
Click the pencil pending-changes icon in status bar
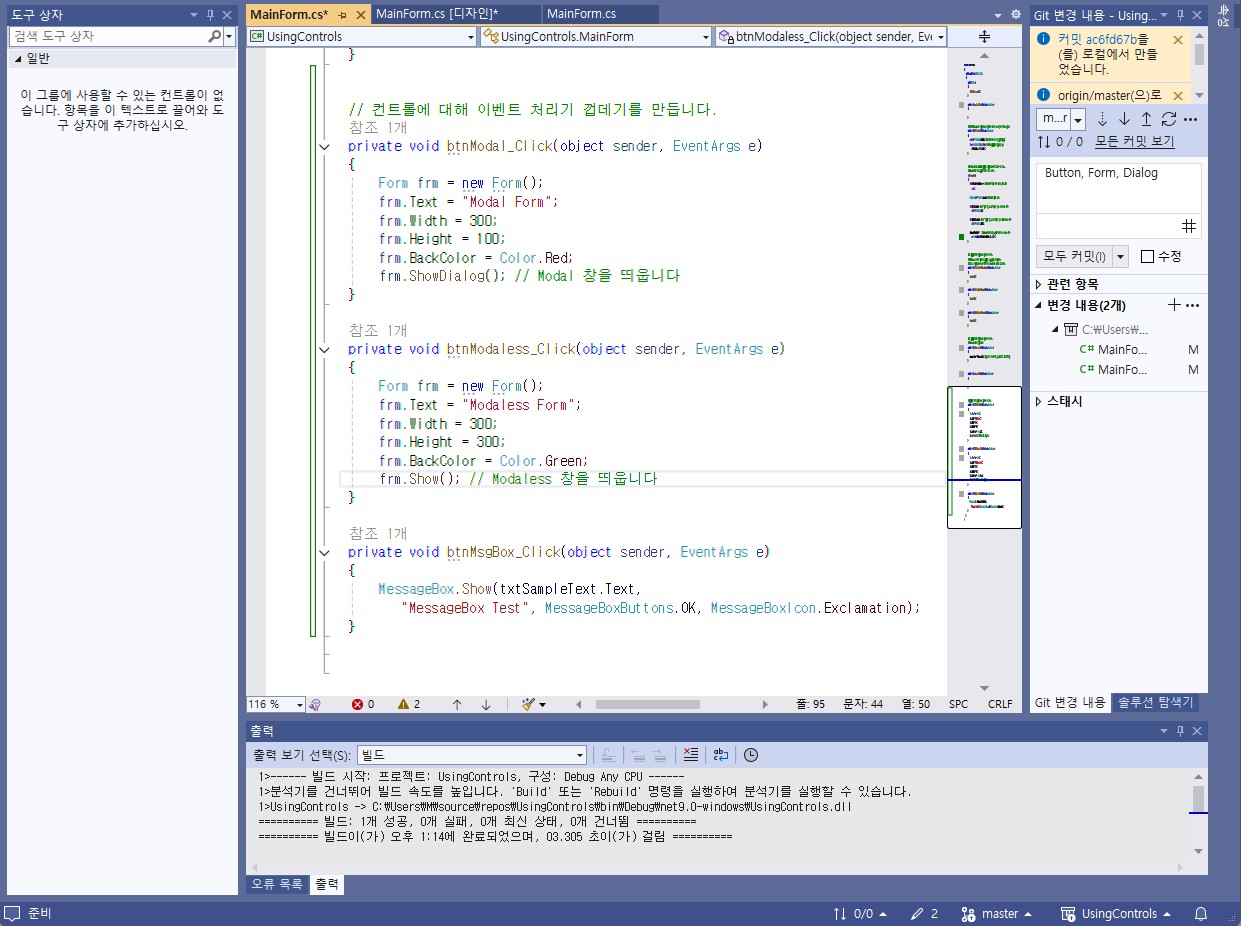coord(917,914)
